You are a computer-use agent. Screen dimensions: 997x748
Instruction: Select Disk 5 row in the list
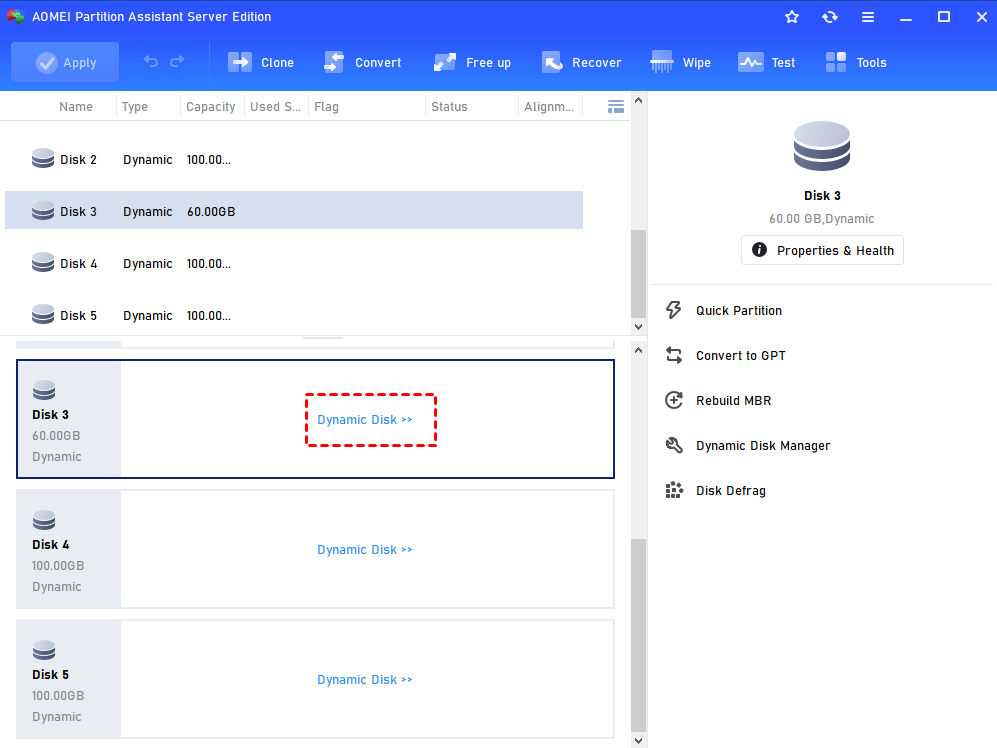tap(294, 315)
